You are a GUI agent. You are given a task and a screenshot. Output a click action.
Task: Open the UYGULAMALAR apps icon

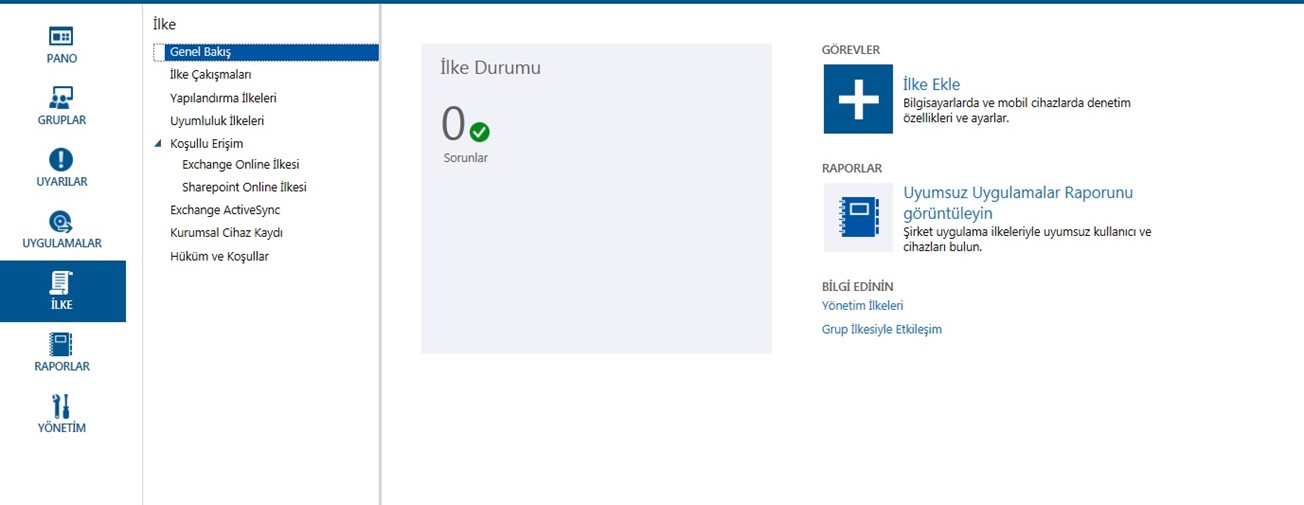click(62, 222)
